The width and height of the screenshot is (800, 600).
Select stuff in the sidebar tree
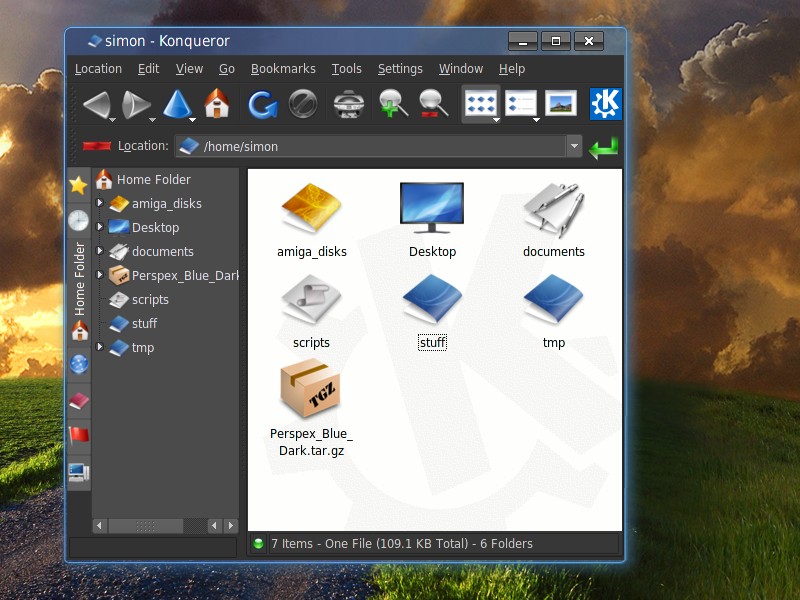click(144, 323)
